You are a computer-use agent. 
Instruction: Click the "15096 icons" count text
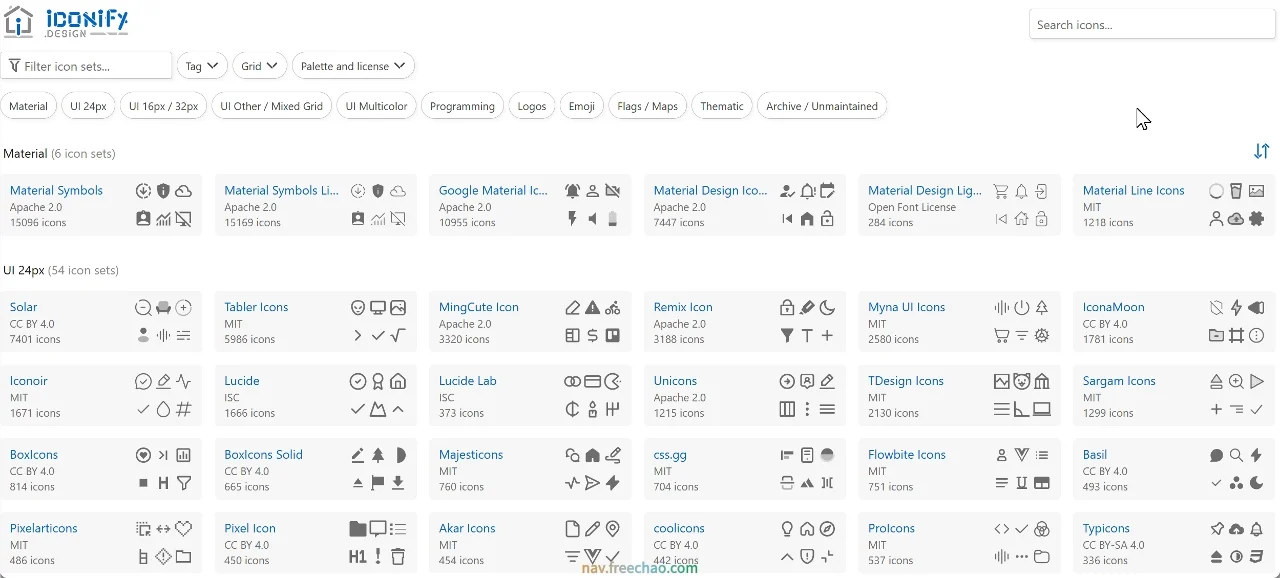[38, 222]
